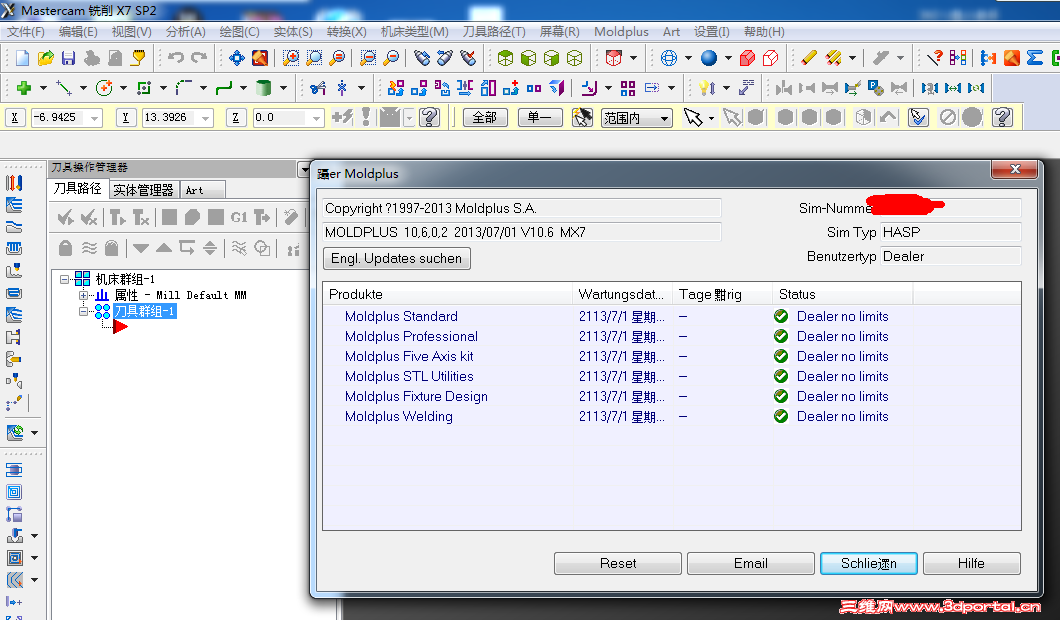Viewport: 1060px width, 620px height.
Task: Open the 文件(F) menu
Action: point(26,32)
